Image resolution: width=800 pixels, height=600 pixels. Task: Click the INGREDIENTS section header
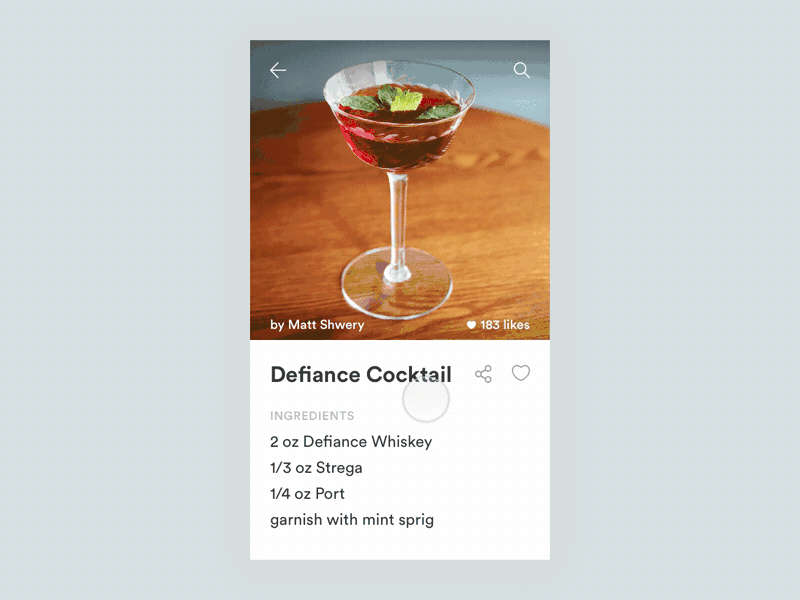[312, 416]
